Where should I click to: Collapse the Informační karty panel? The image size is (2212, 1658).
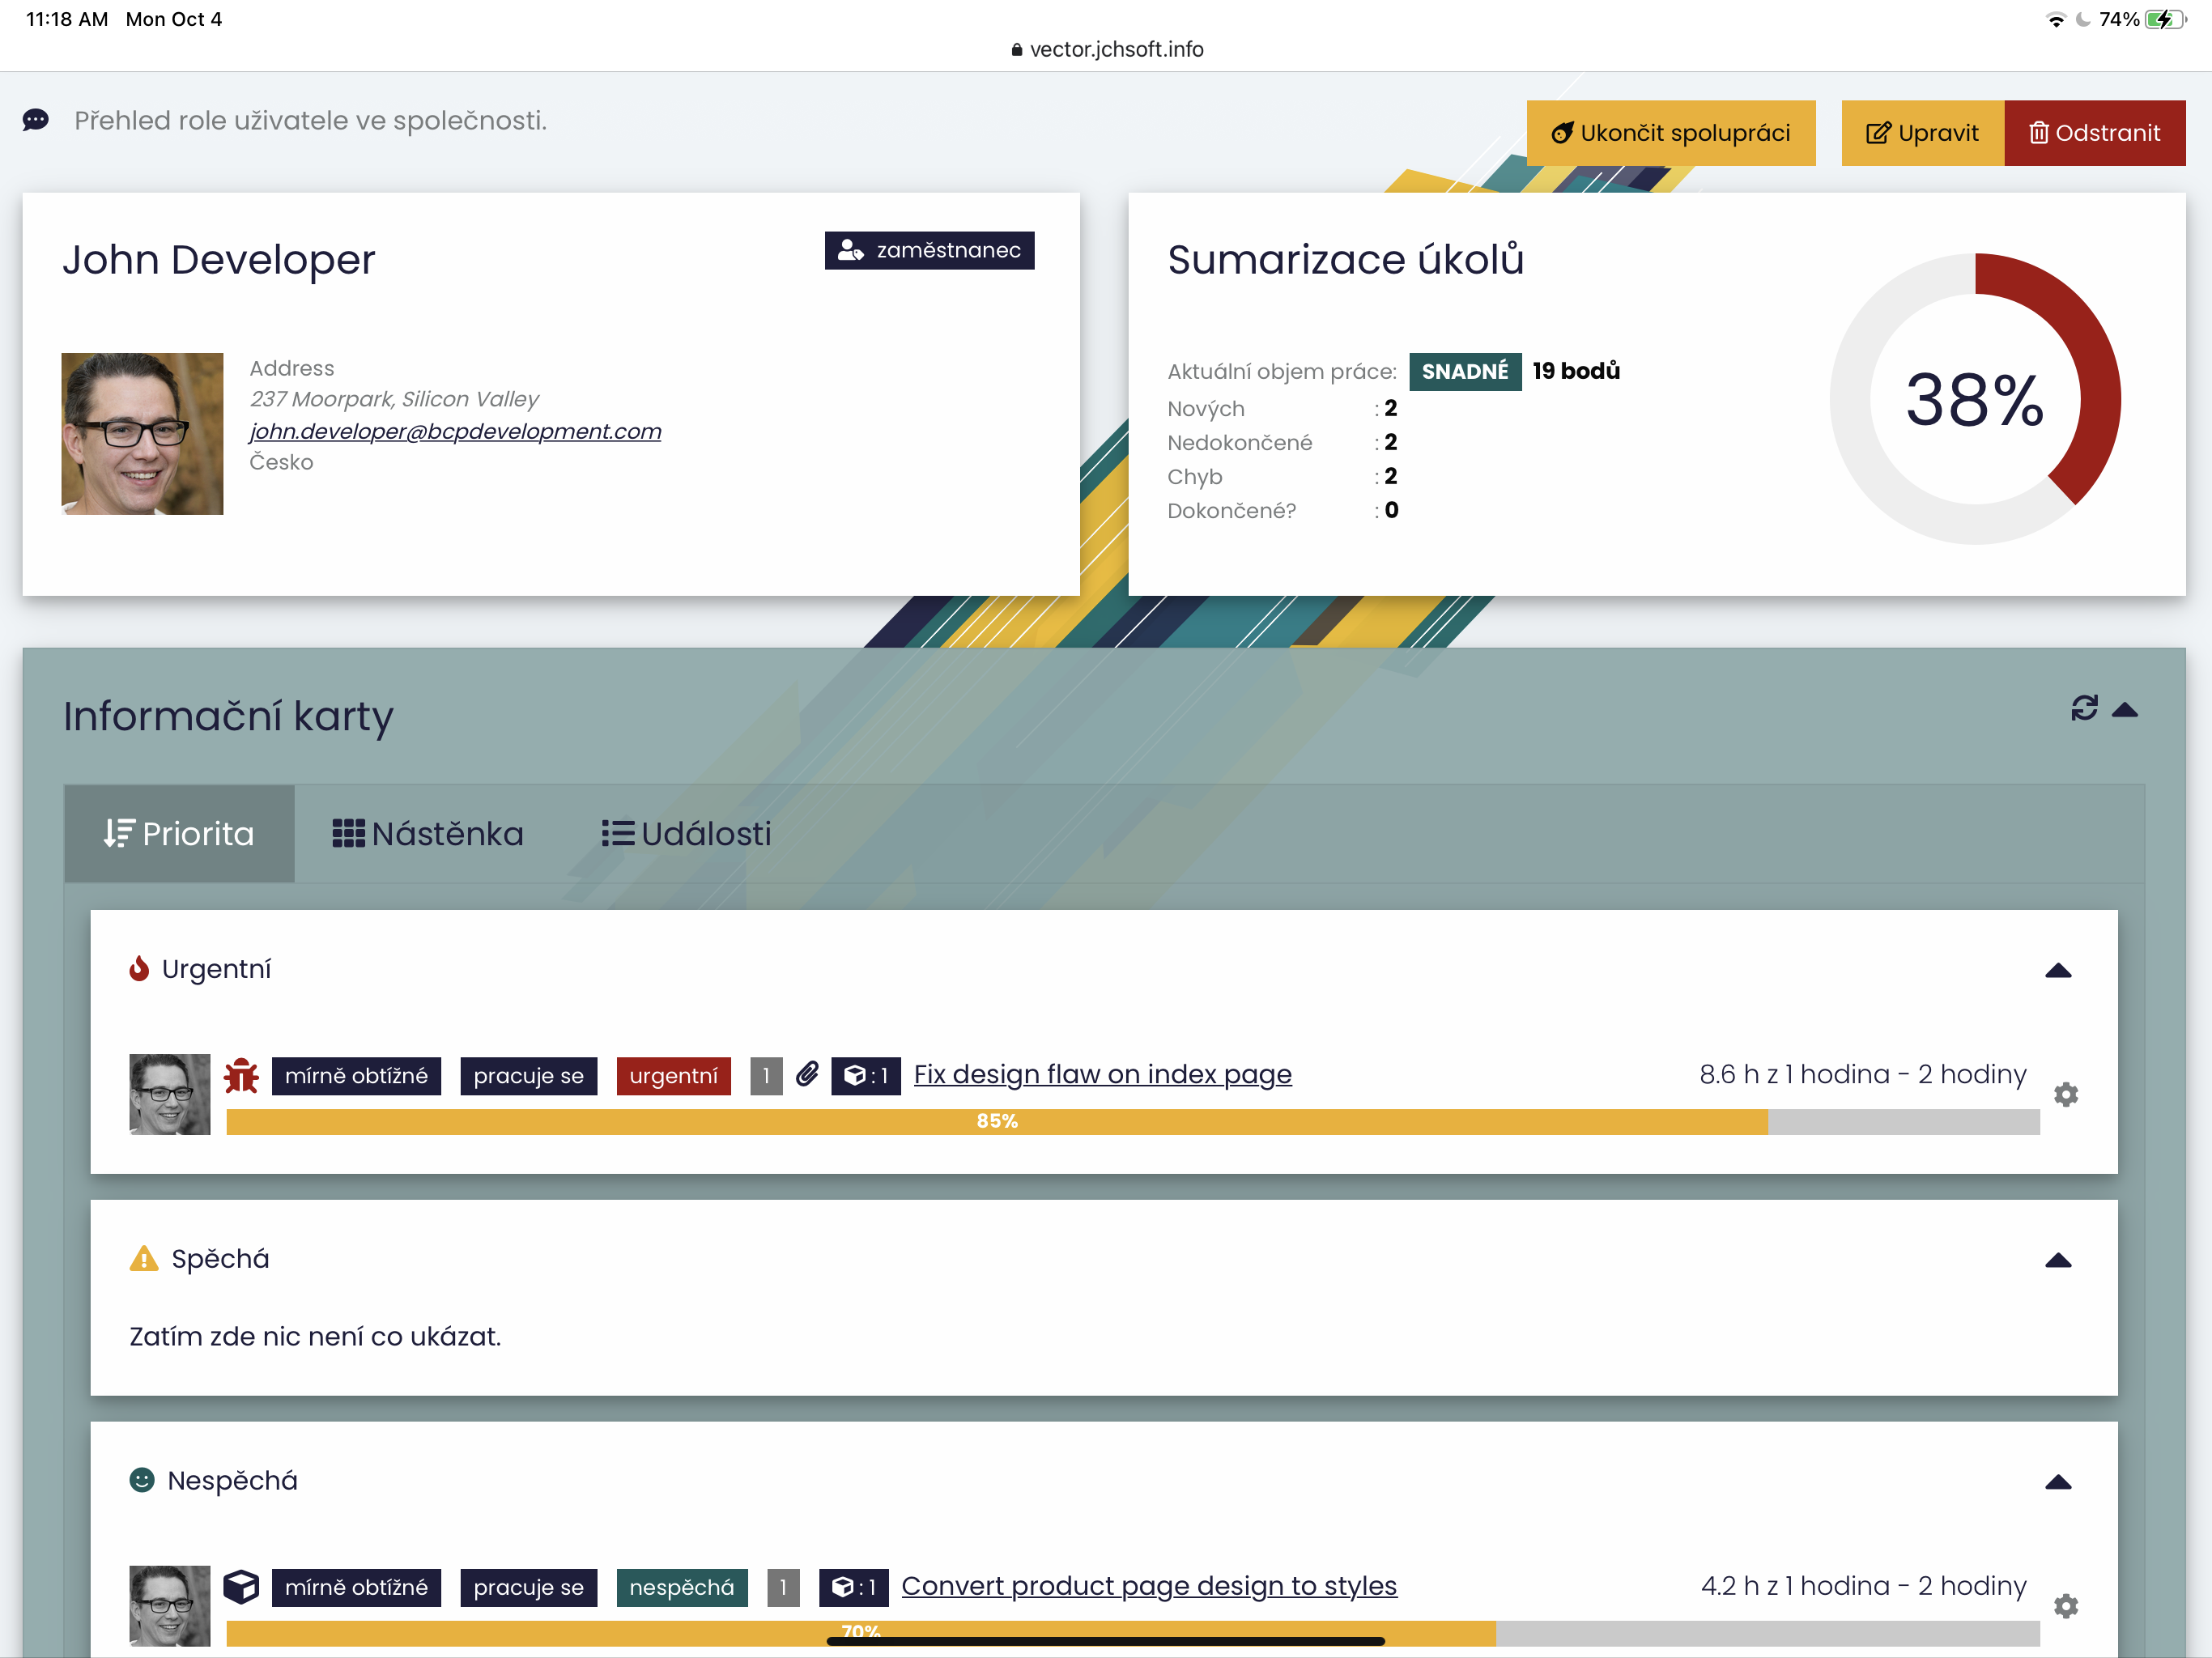pos(2124,709)
